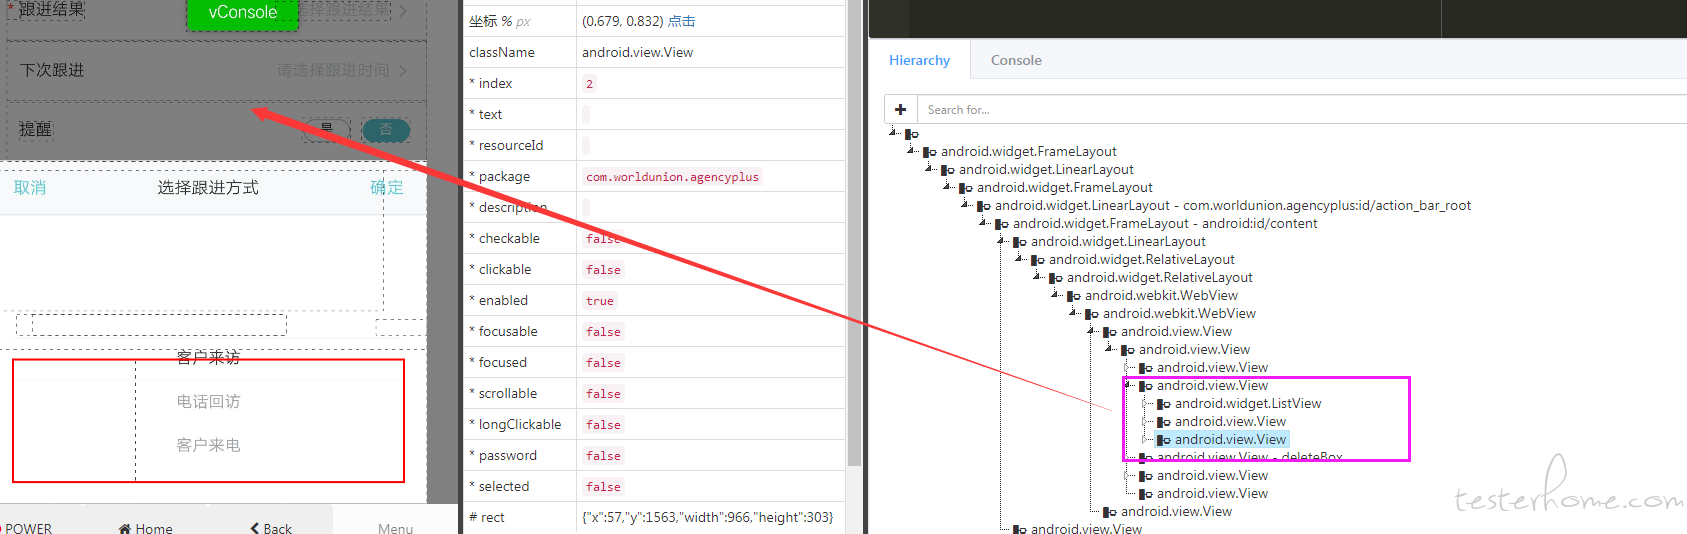Screen dimensions: 1687x534
Task: Click the hierarchy Search for field
Action: 1302,109
